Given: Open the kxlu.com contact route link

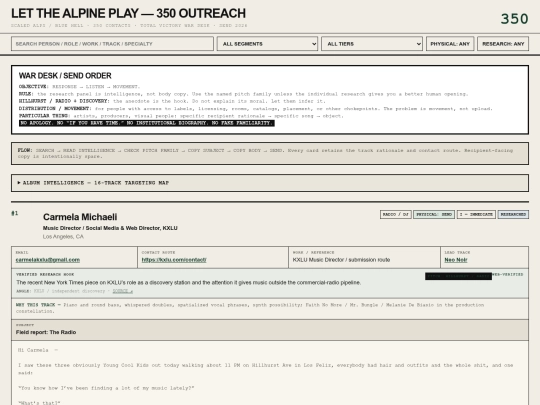Looking at the screenshot, I should (174, 260).
